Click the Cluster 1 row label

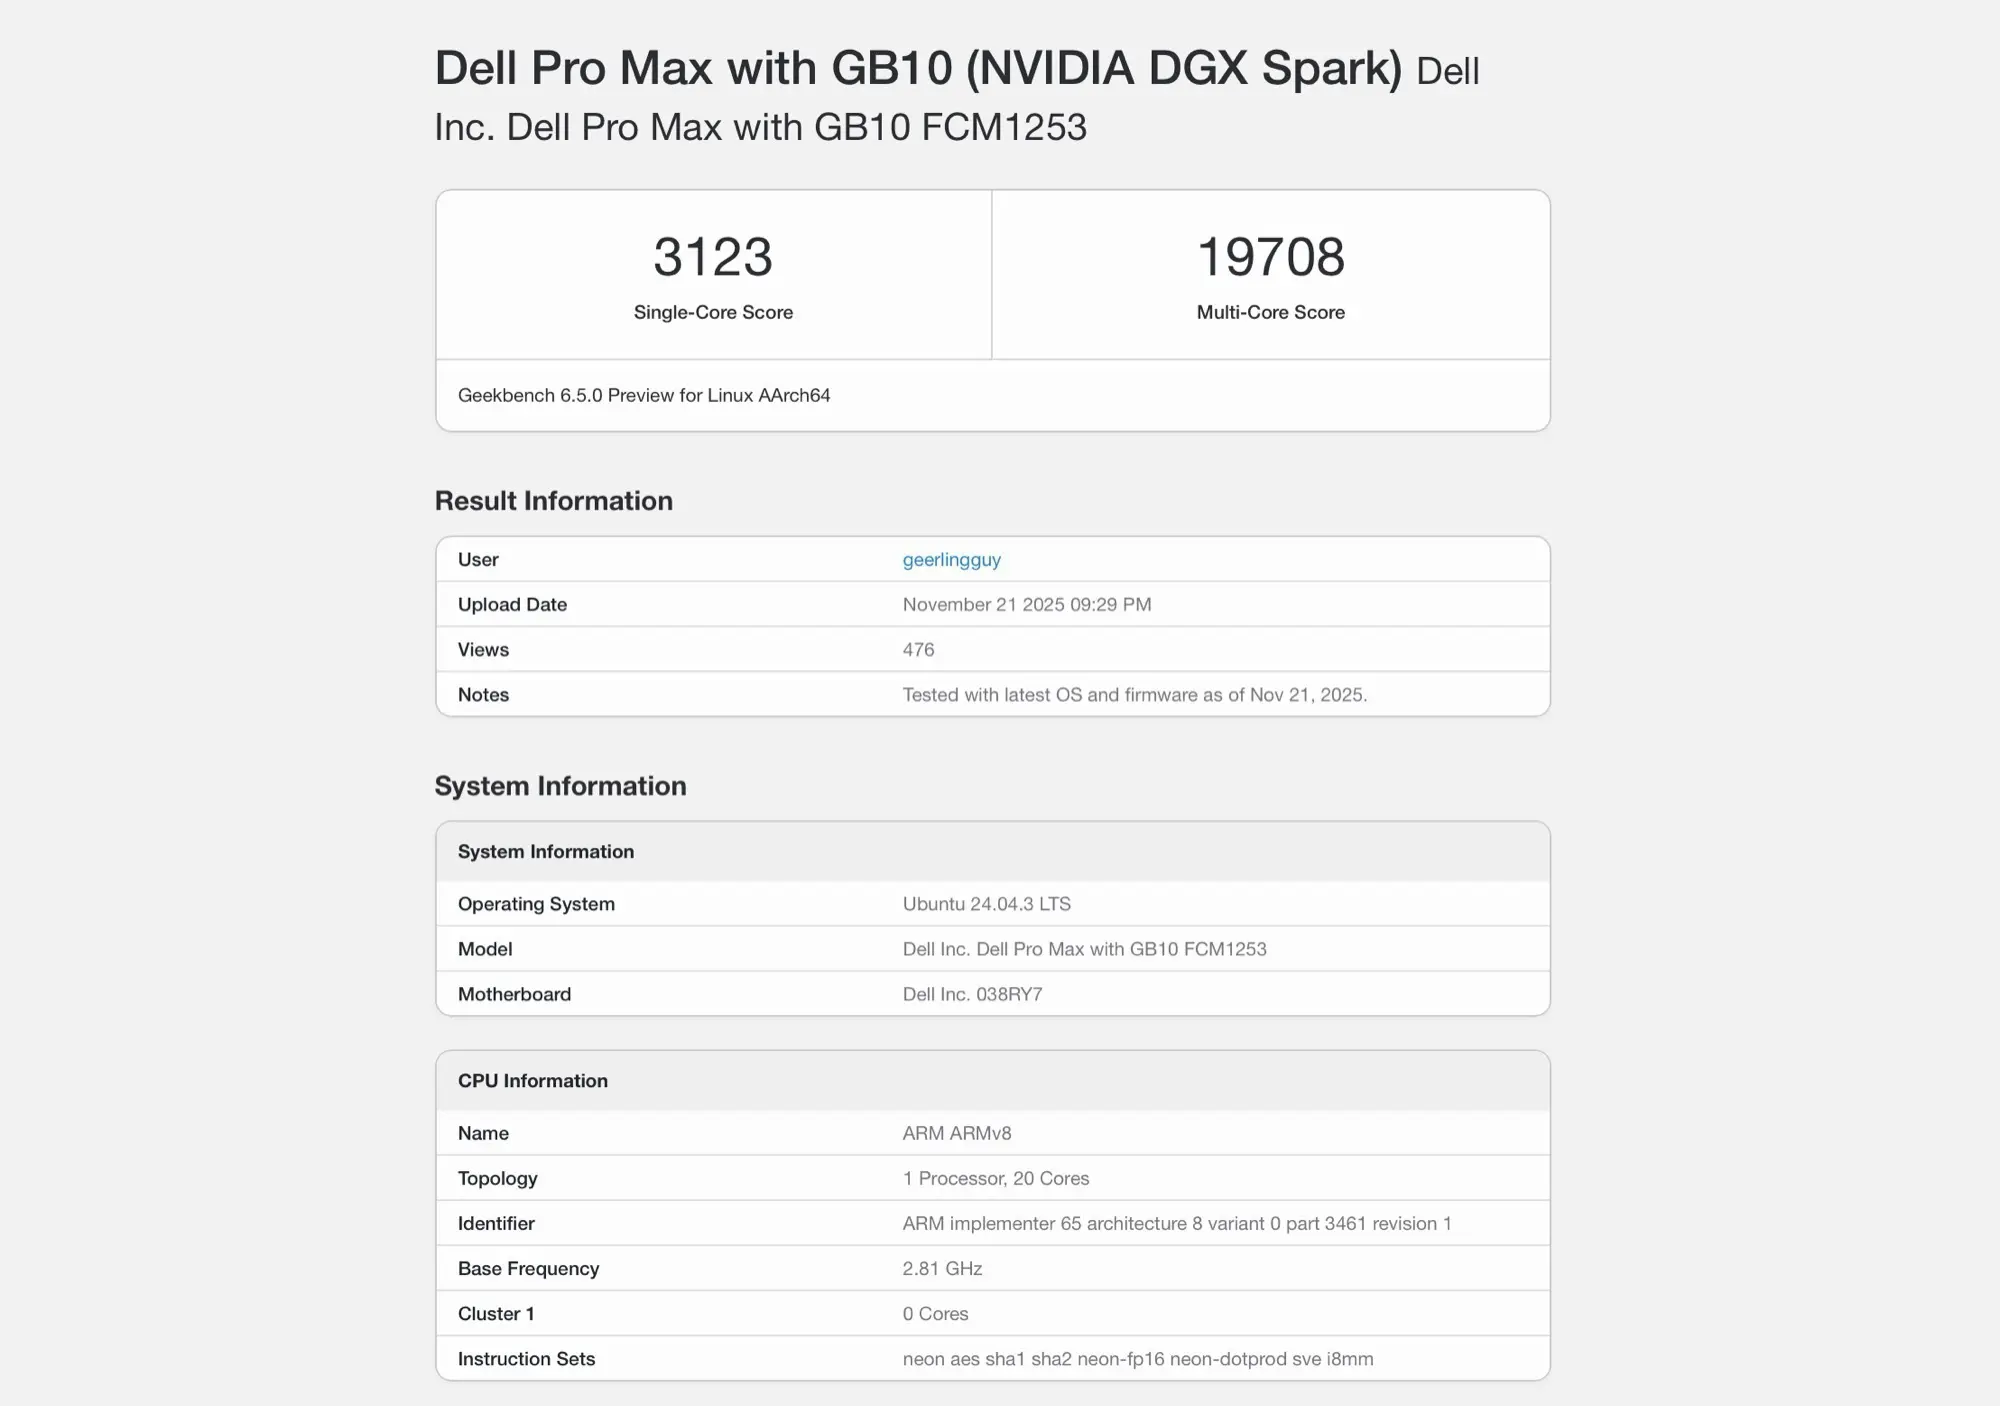496,1314
